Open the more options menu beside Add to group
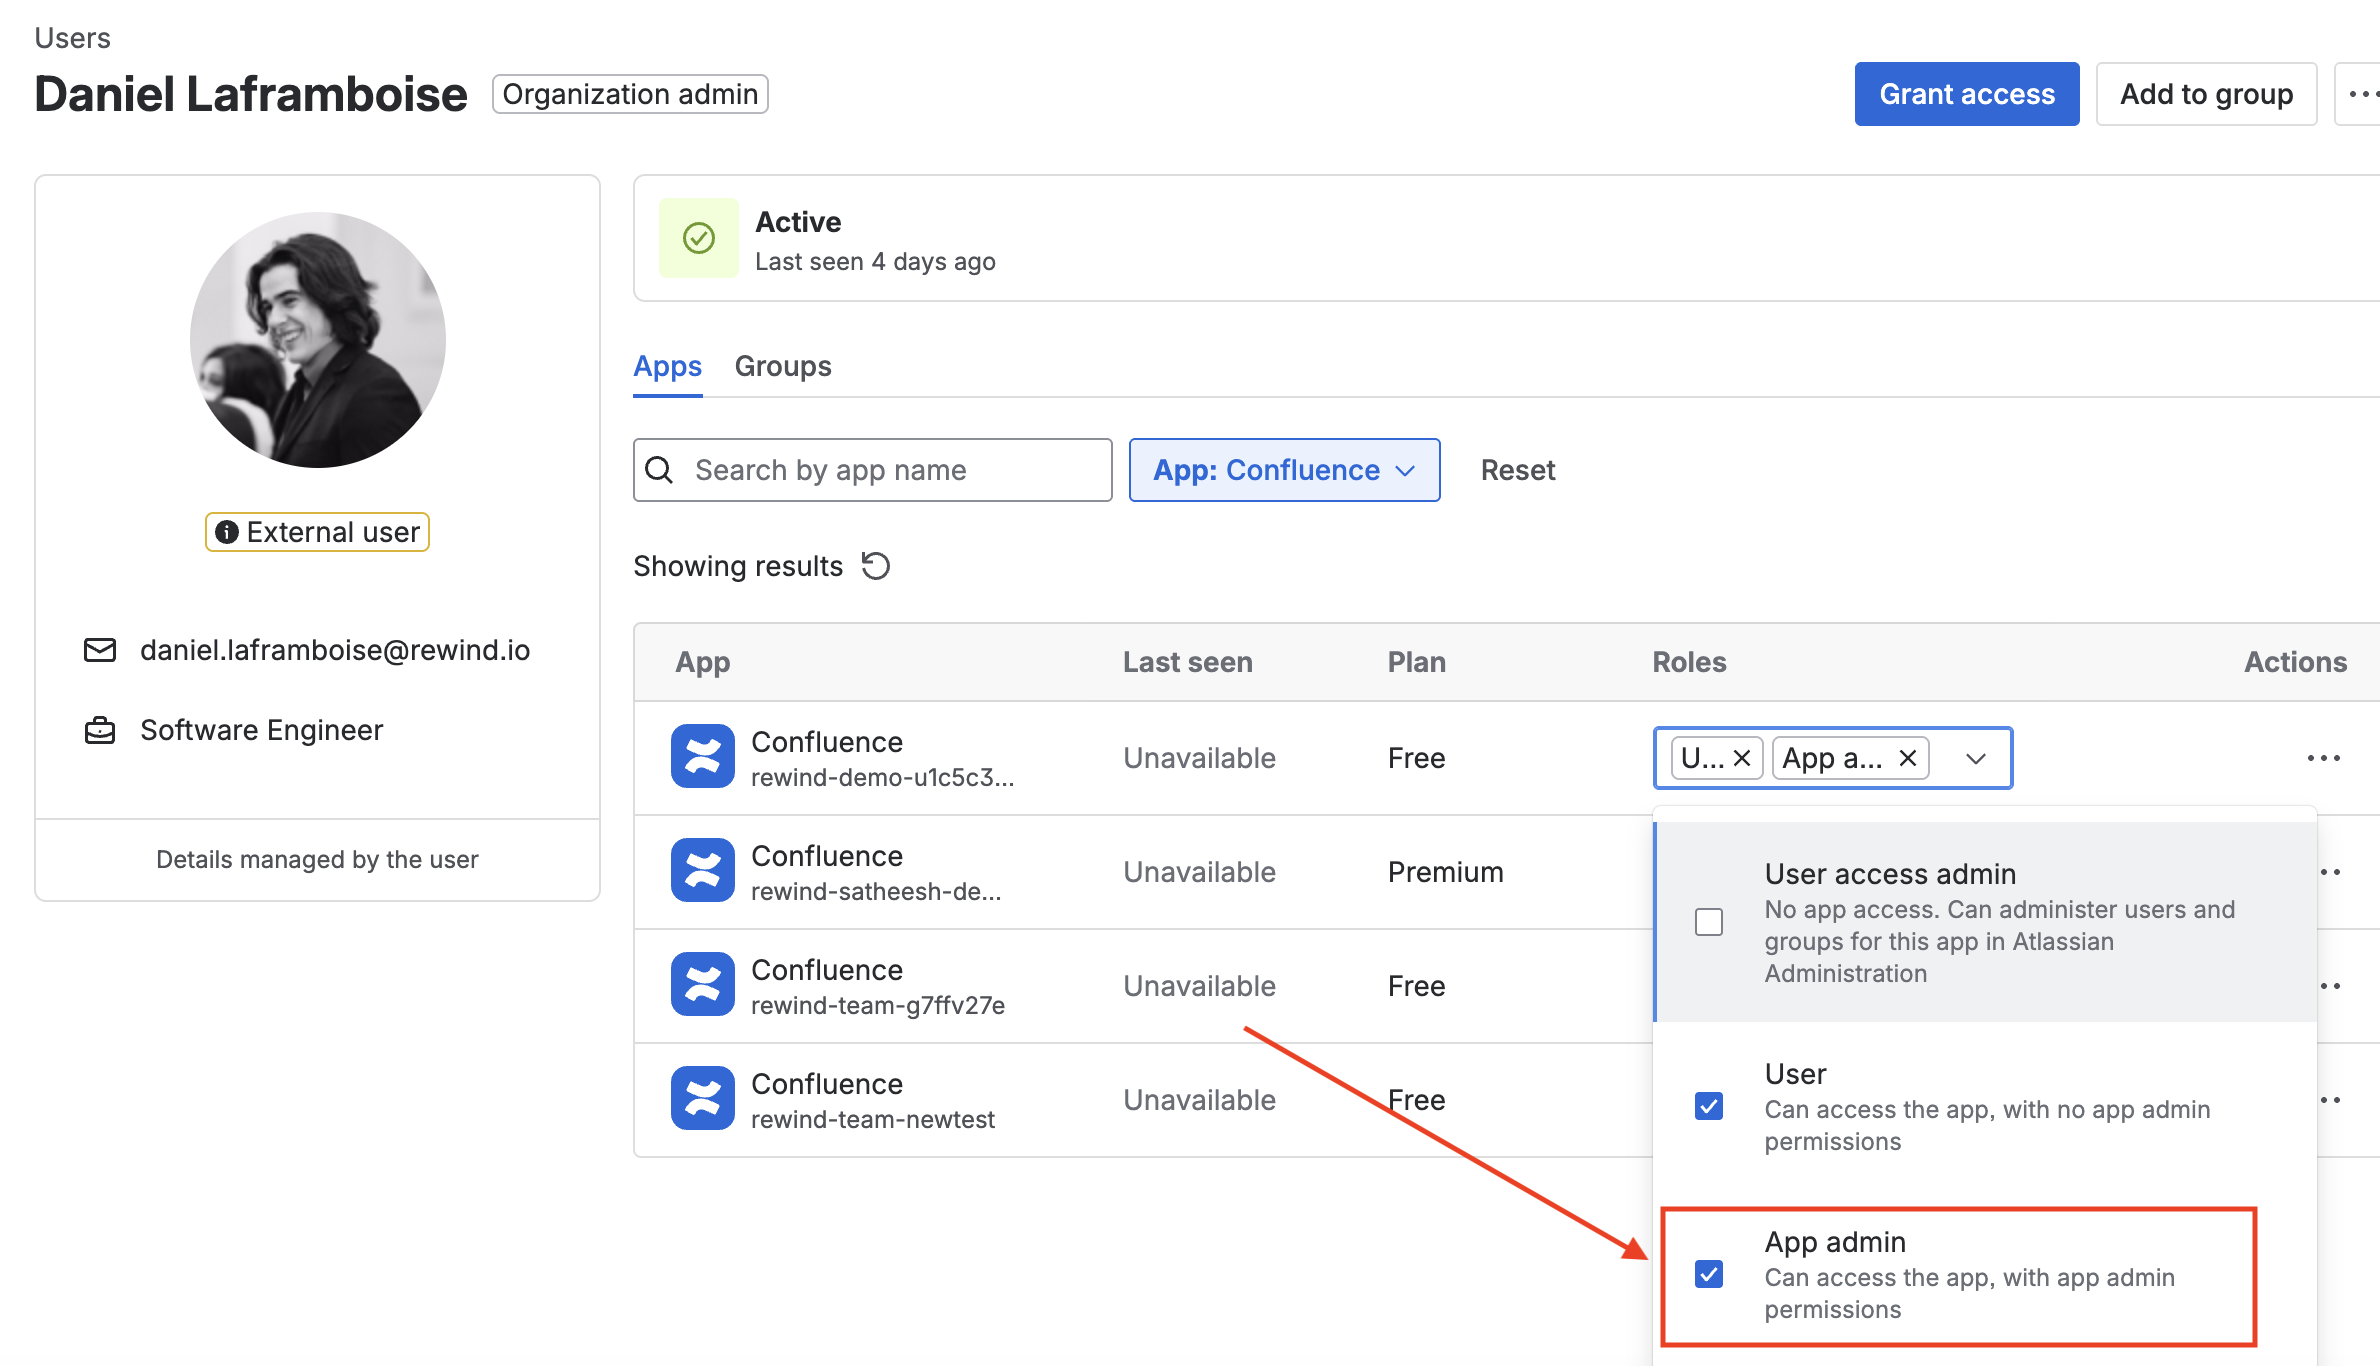 coord(2360,94)
